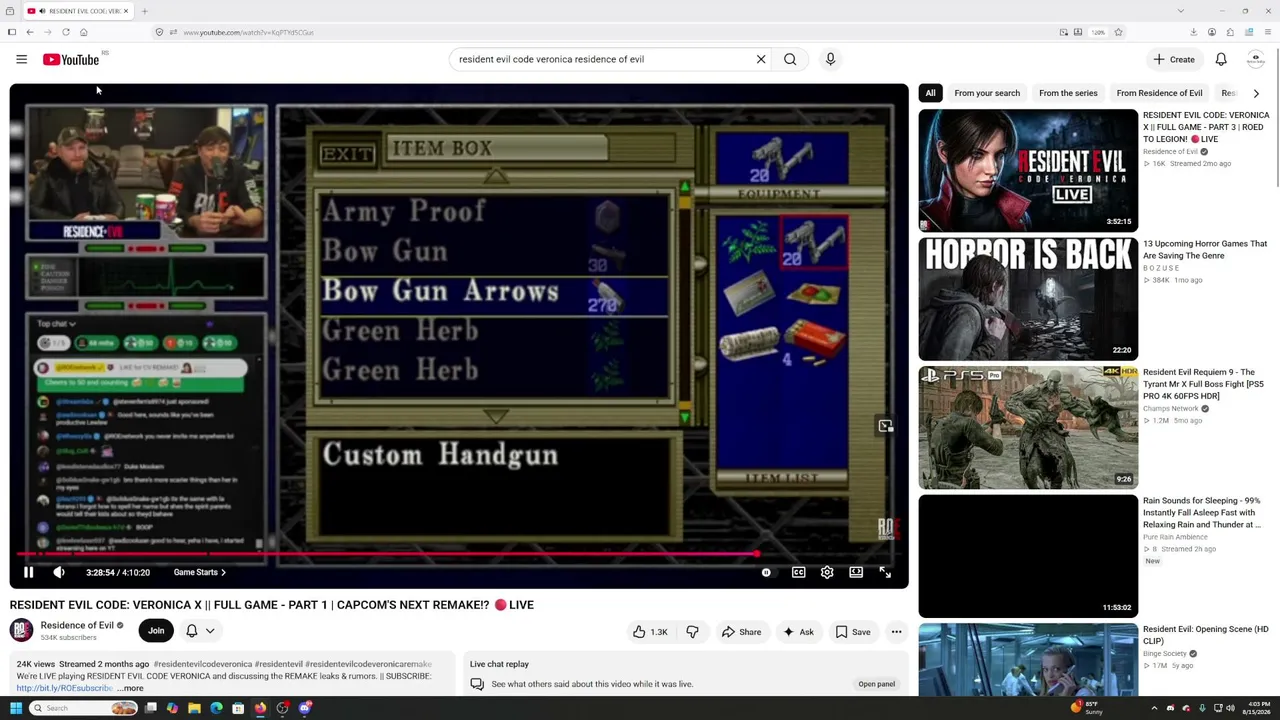This screenshot has width=1280, height=720.
Task: Close the Resident Evil YouTube tab
Action: tap(125, 11)
